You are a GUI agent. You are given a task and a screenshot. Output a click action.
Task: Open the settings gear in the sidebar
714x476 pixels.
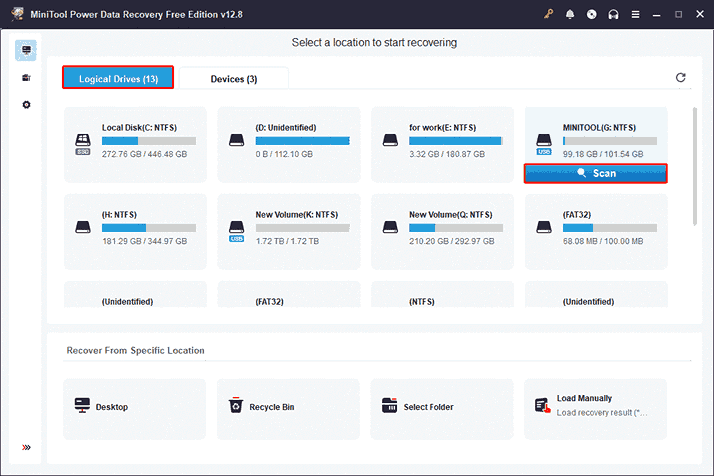26,105
